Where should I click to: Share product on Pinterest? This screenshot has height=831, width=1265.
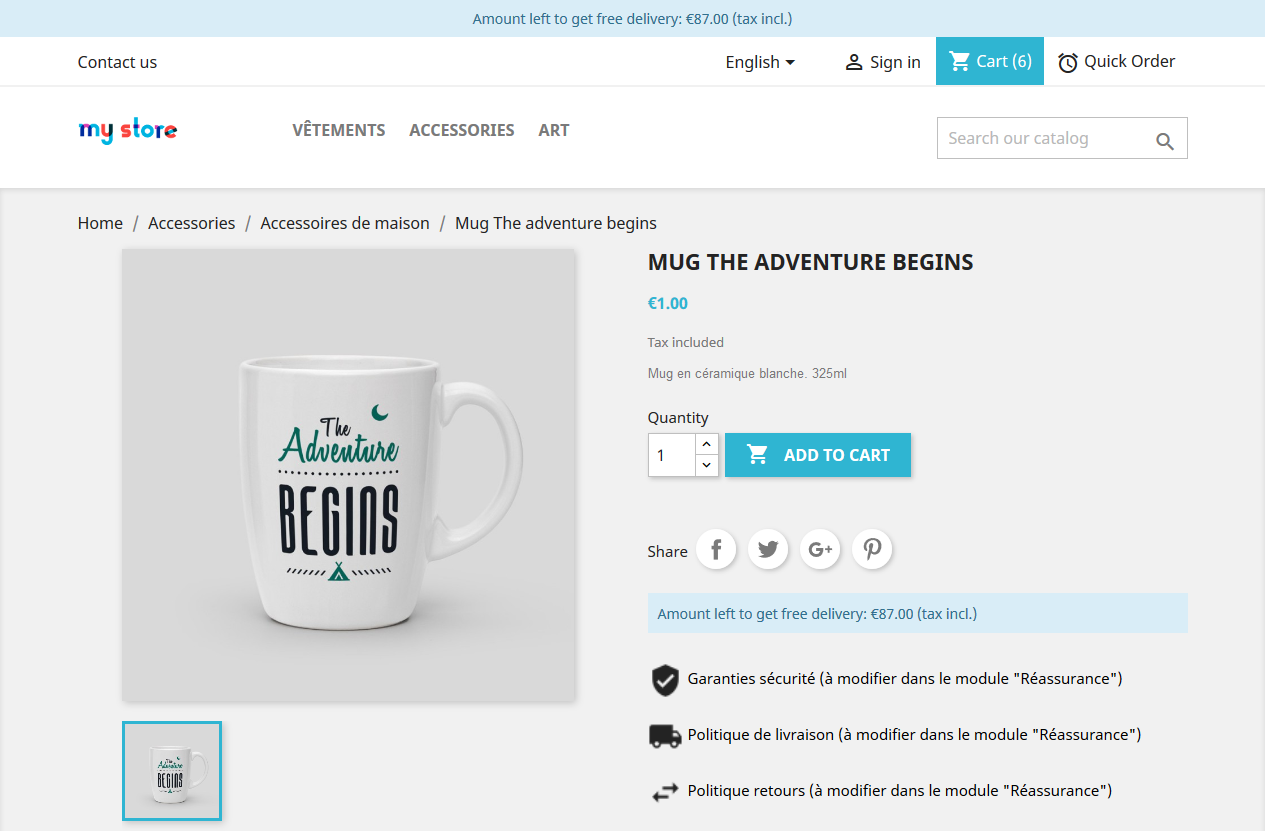[872, 549]
